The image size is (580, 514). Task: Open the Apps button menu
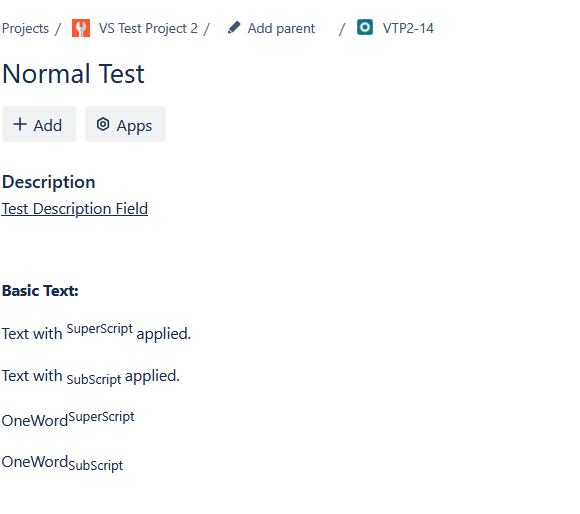point(125,124)
